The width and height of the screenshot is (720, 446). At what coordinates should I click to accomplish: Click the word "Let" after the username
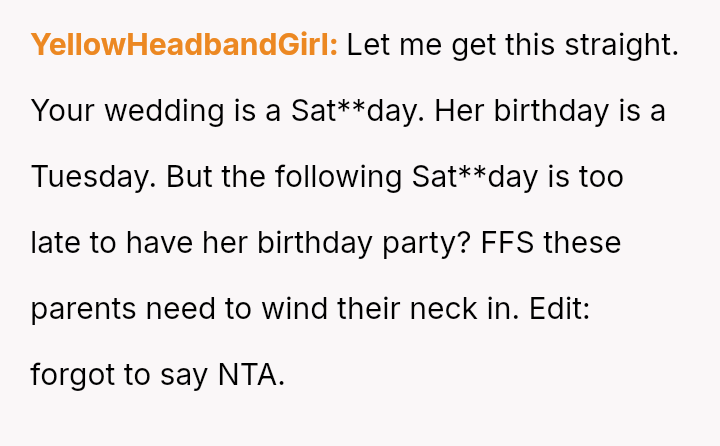click(x=368, y=45)
